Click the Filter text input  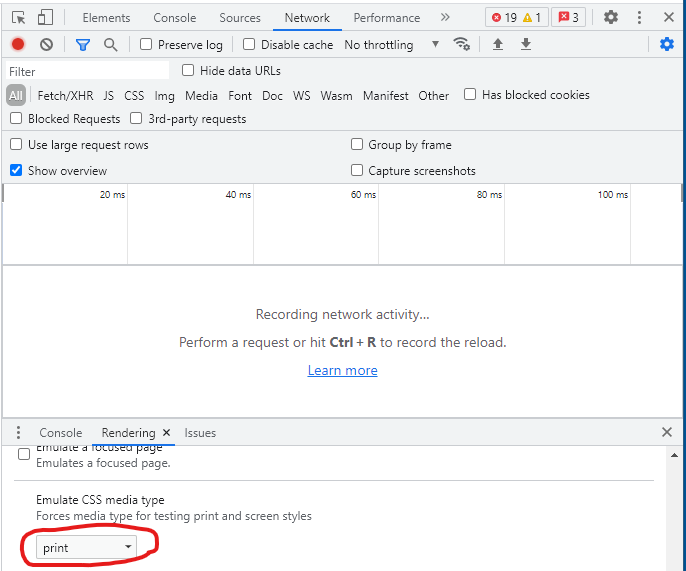tap(88, 71)
